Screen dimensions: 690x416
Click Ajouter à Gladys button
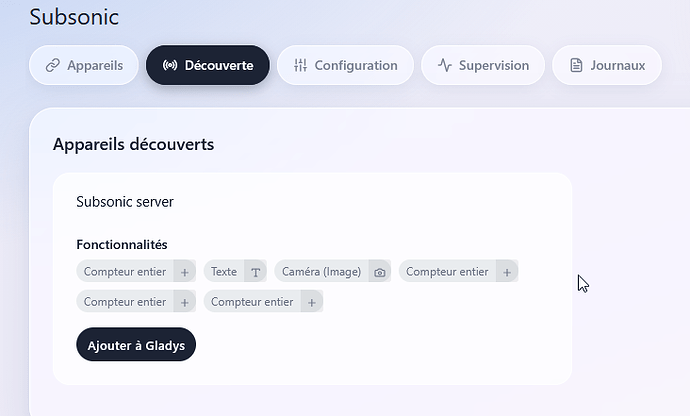point(136,345)
